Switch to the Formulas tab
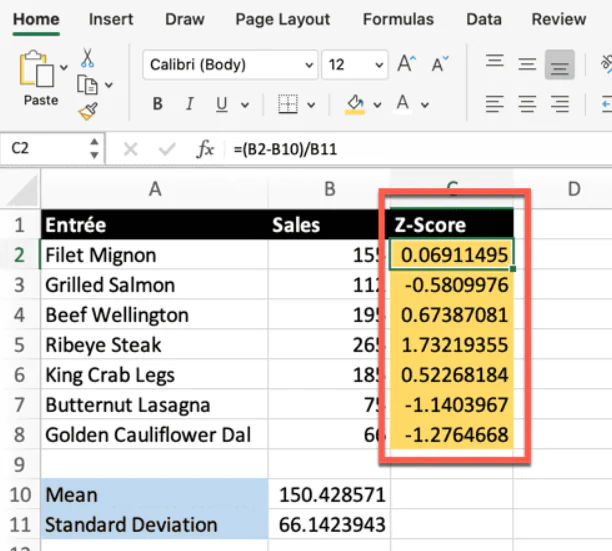 (398, 19)
